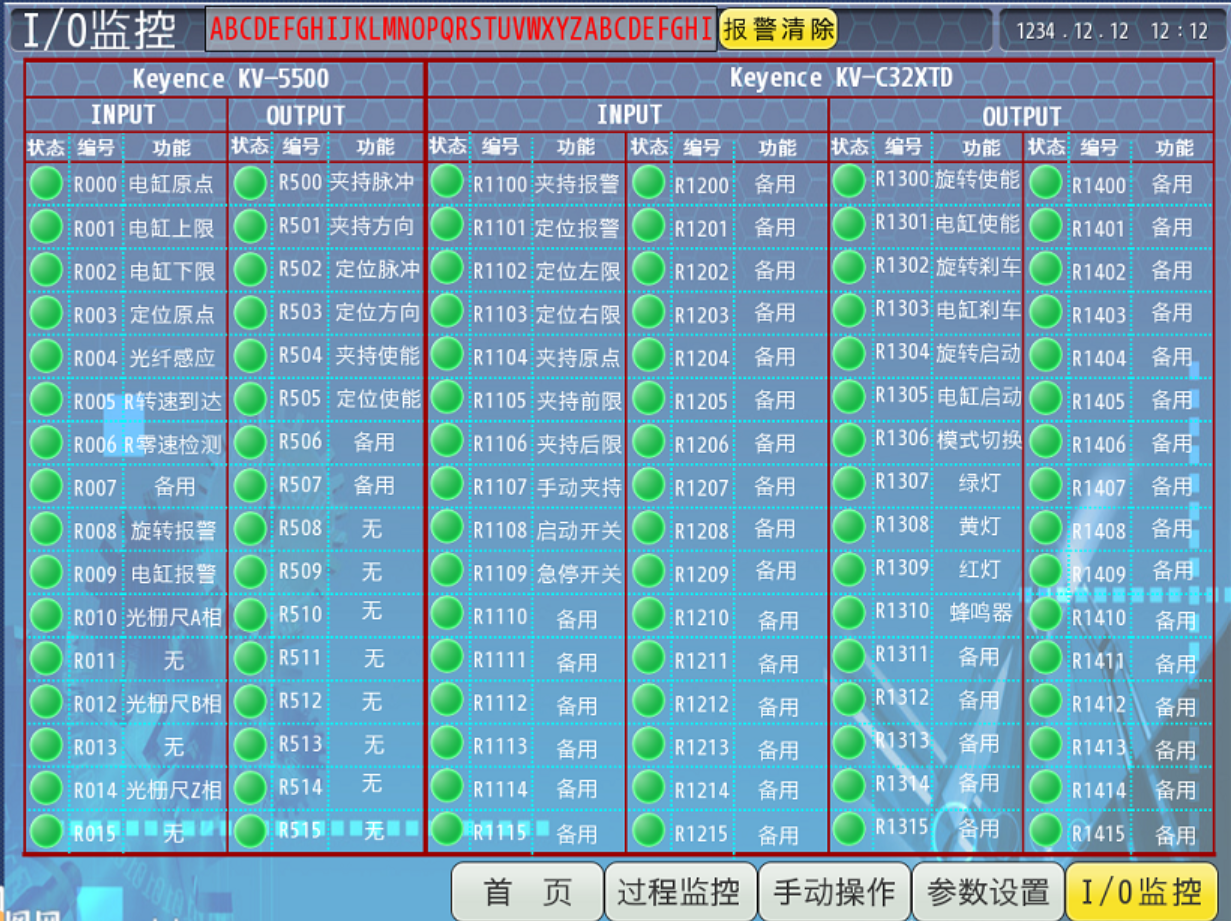Viewport: 1231px width, 921px height.
Task: Open the 过程监控 process monitoring page
Action: tap(680, 891)
